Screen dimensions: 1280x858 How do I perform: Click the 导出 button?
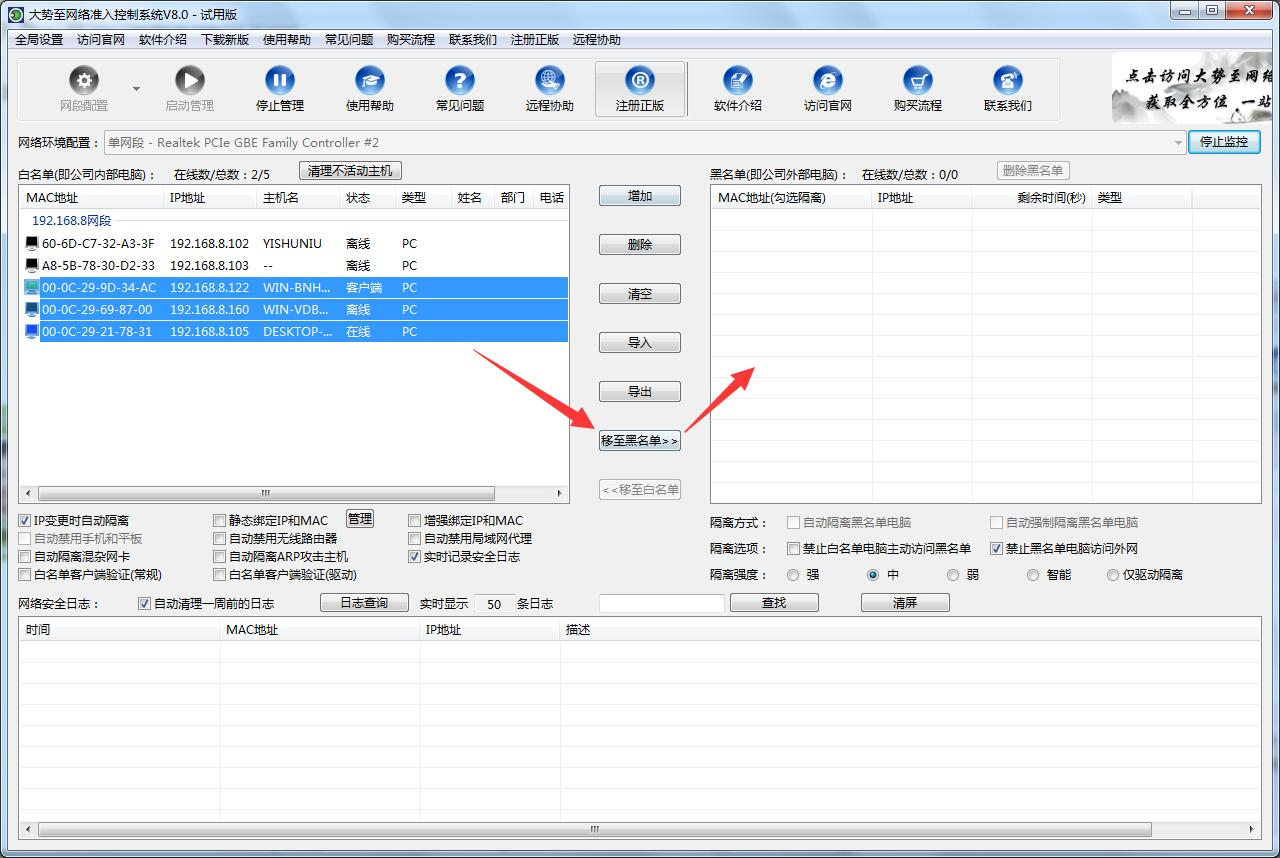coord(640,392)
